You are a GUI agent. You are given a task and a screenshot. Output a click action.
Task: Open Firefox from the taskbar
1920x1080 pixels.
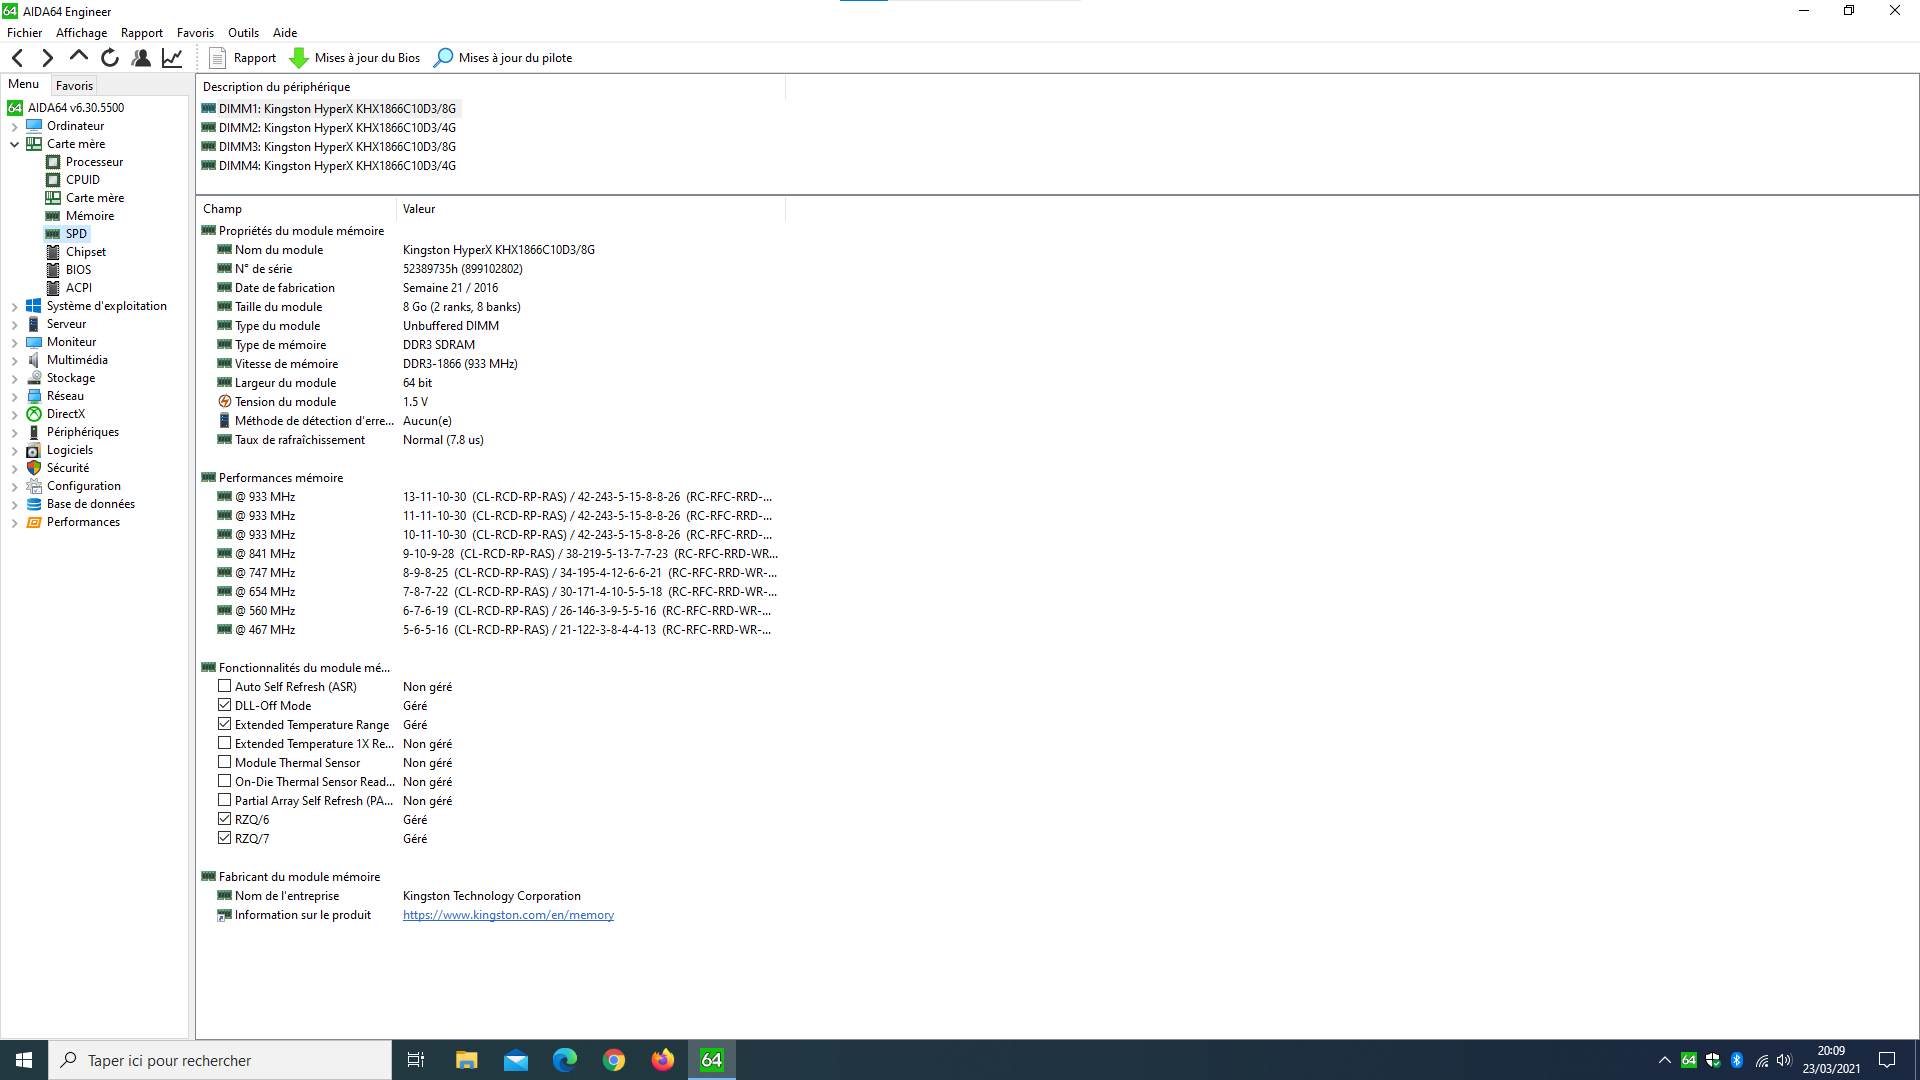click(x=663, y=1060)
